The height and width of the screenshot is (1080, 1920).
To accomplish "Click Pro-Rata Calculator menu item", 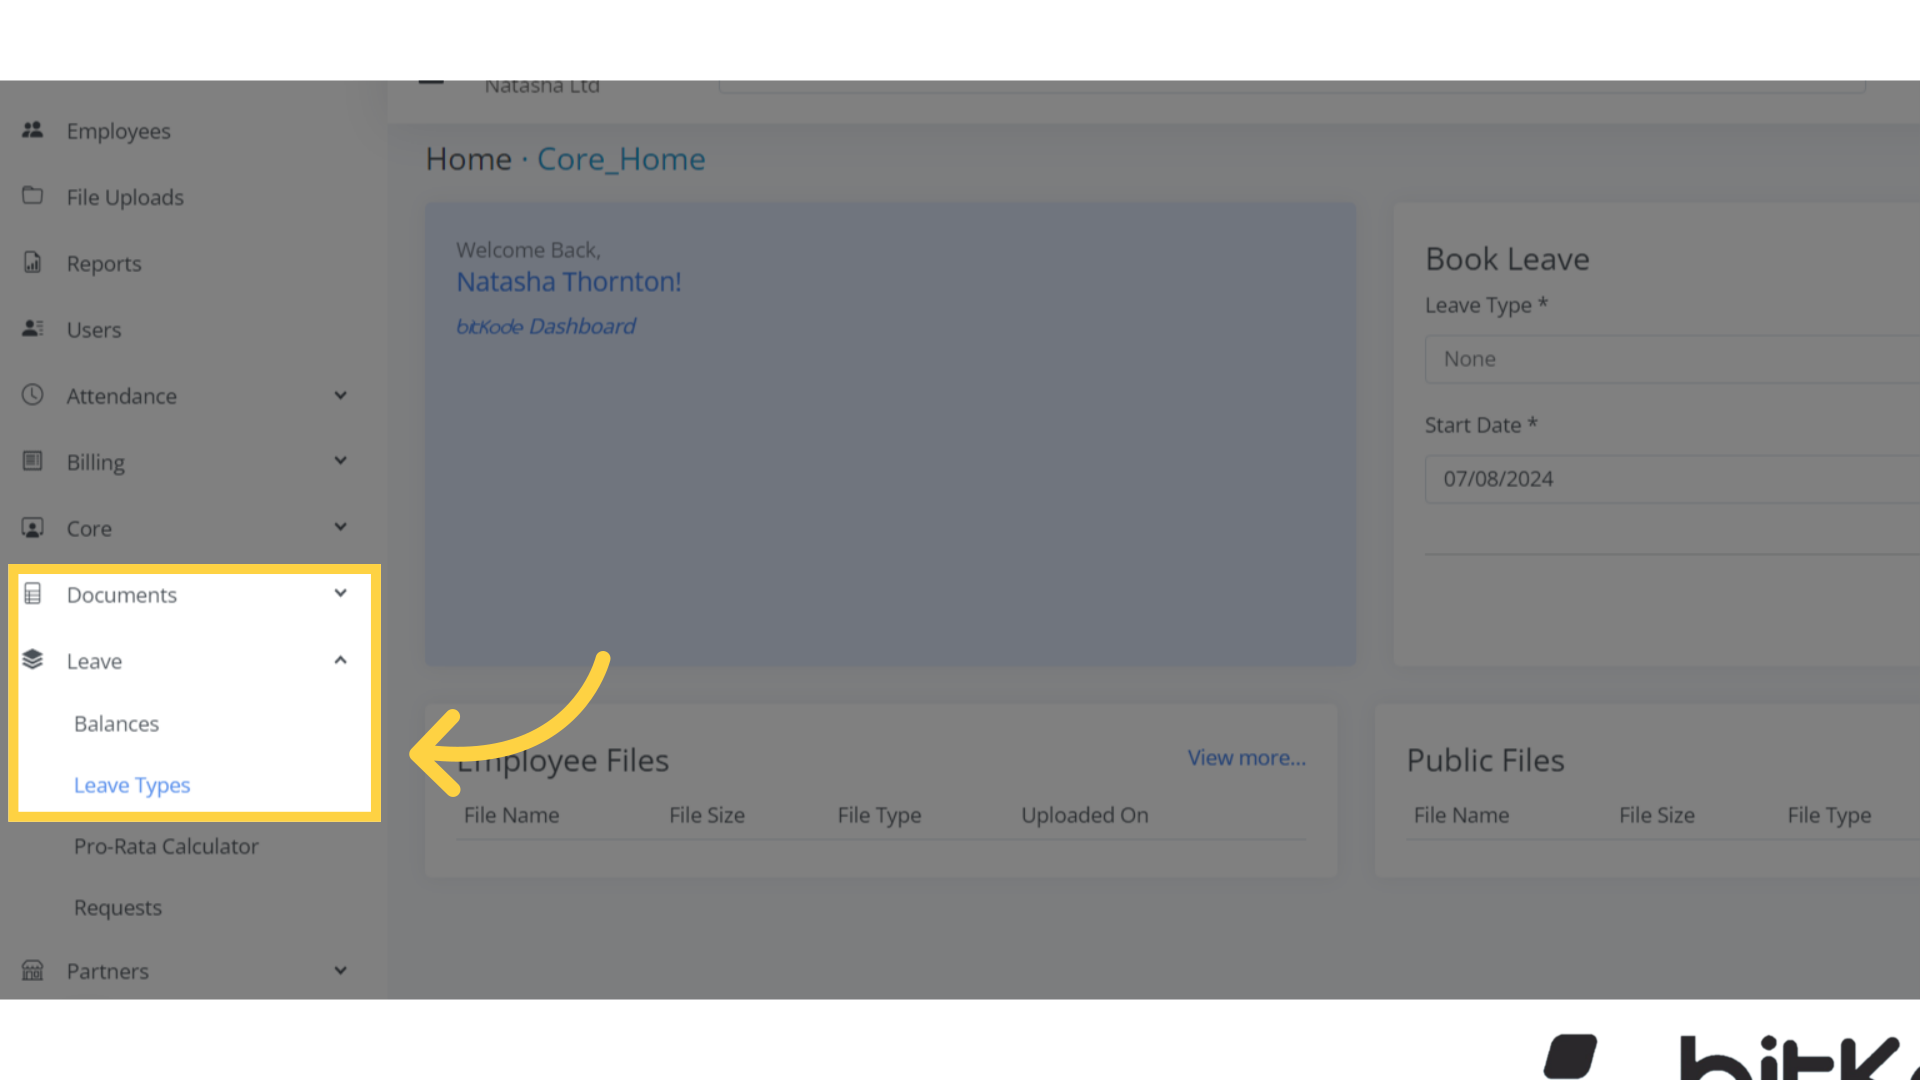I will 166,846.
